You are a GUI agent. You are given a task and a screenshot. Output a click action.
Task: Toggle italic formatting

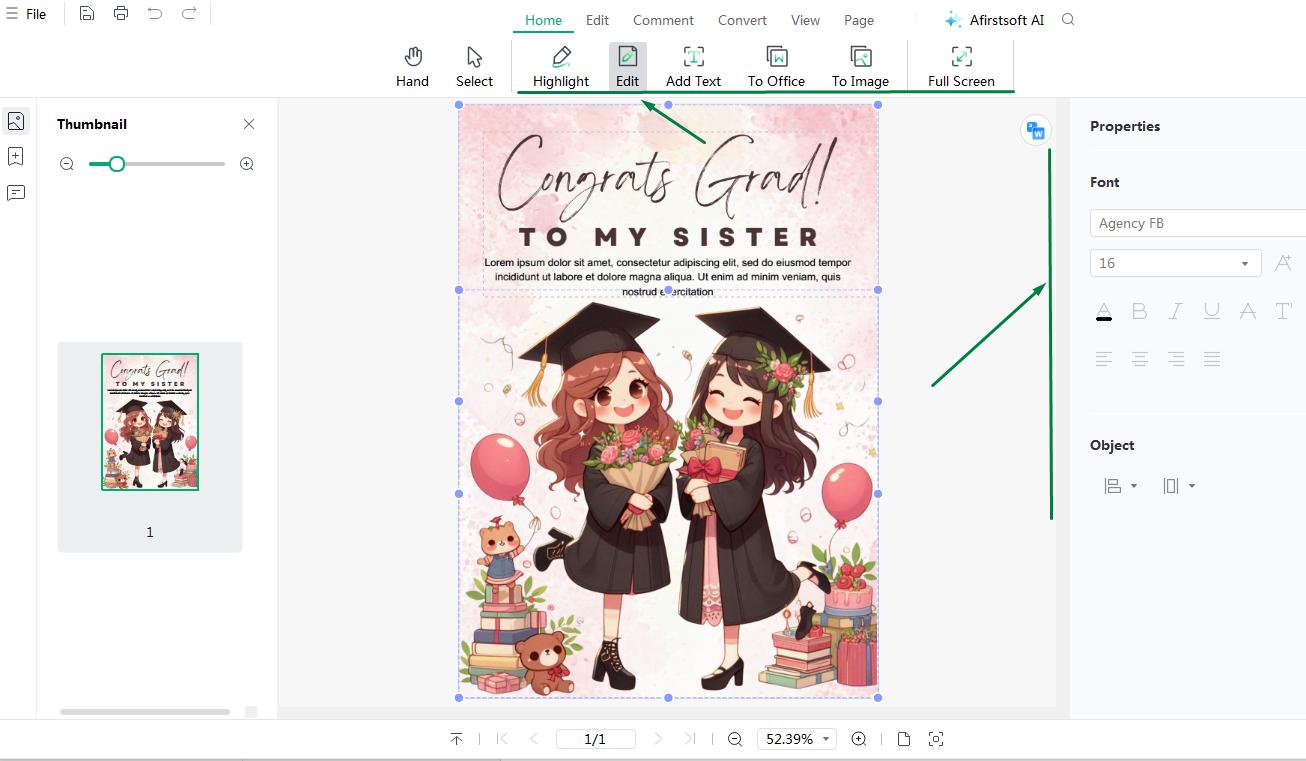1176,311
